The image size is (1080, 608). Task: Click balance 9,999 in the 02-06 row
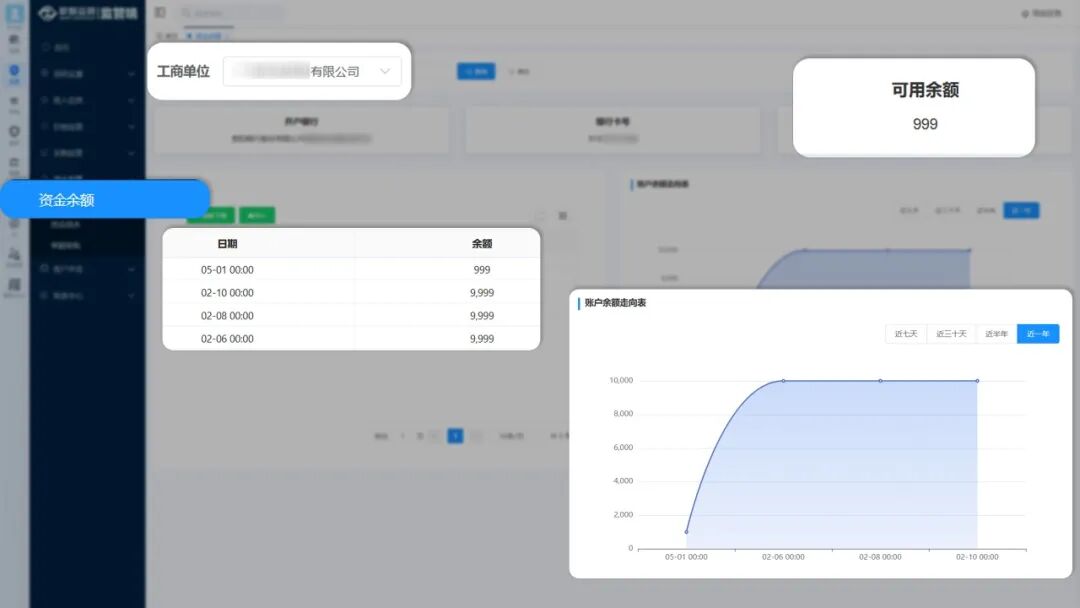(x=481, y=339)
